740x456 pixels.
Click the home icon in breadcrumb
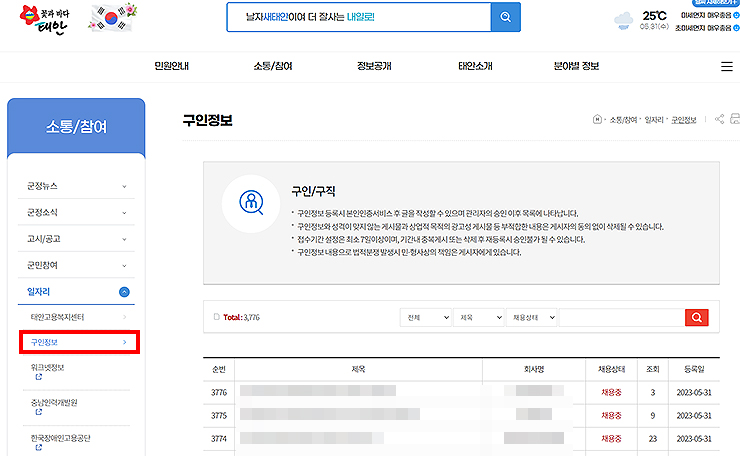click(x=597, y=119)
